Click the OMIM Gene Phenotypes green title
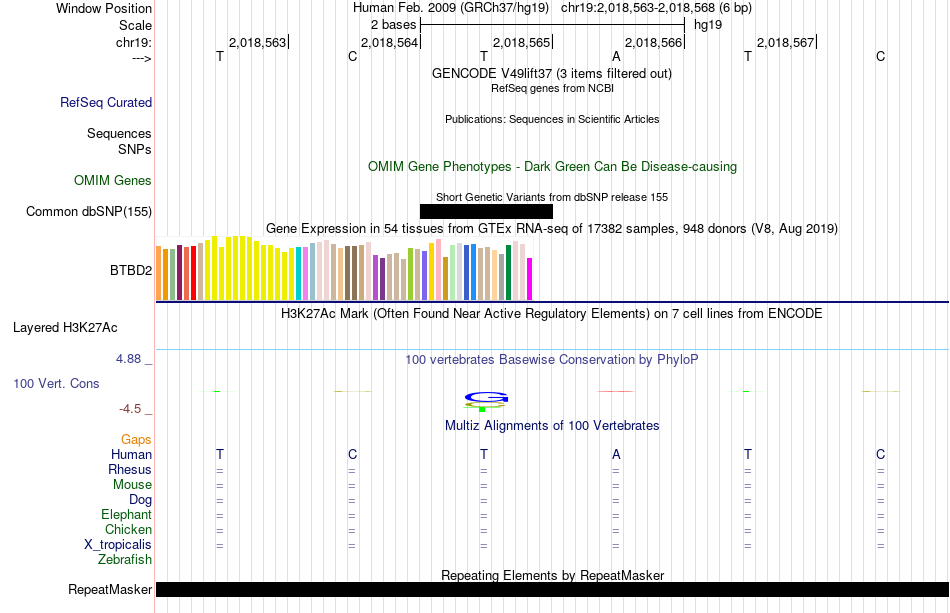 553,167
